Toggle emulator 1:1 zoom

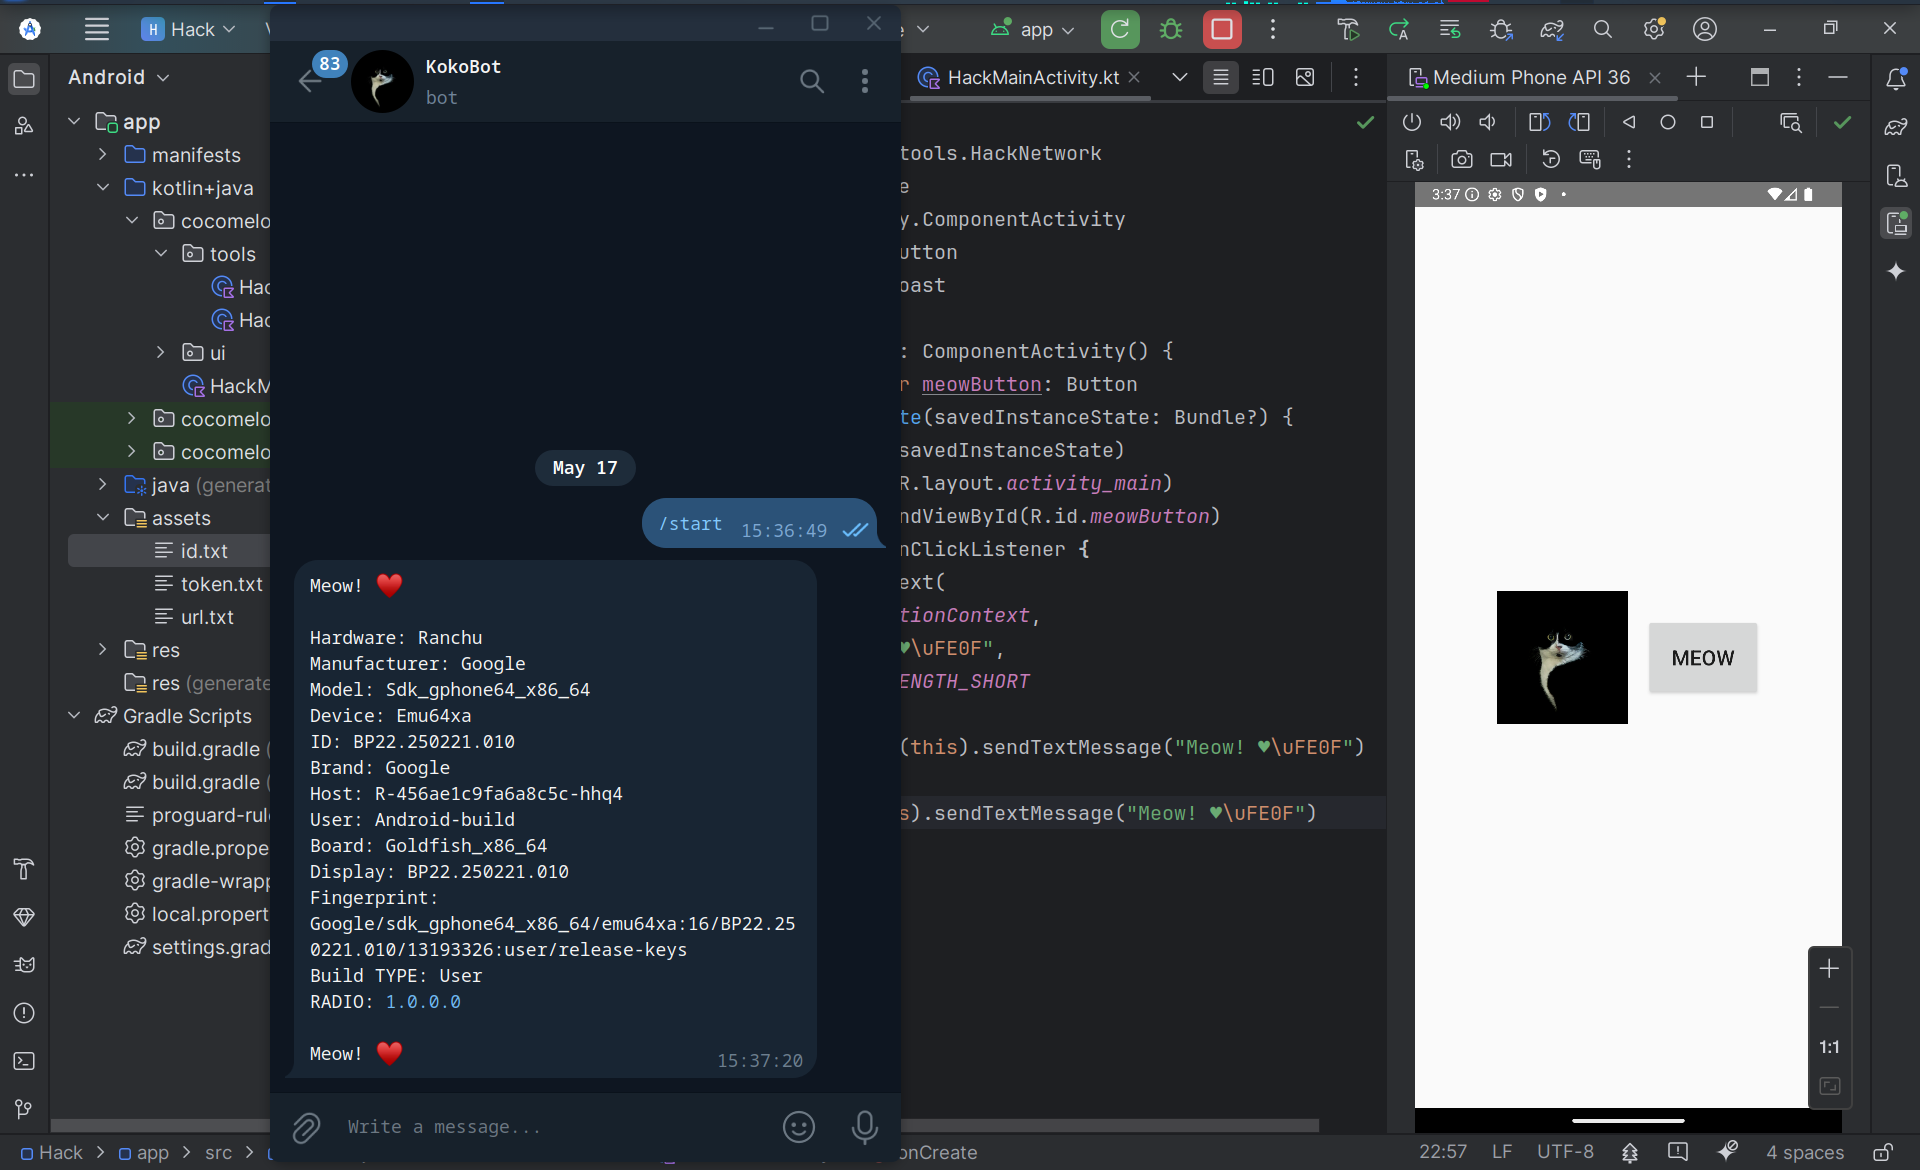[x=1829, y=1047]
